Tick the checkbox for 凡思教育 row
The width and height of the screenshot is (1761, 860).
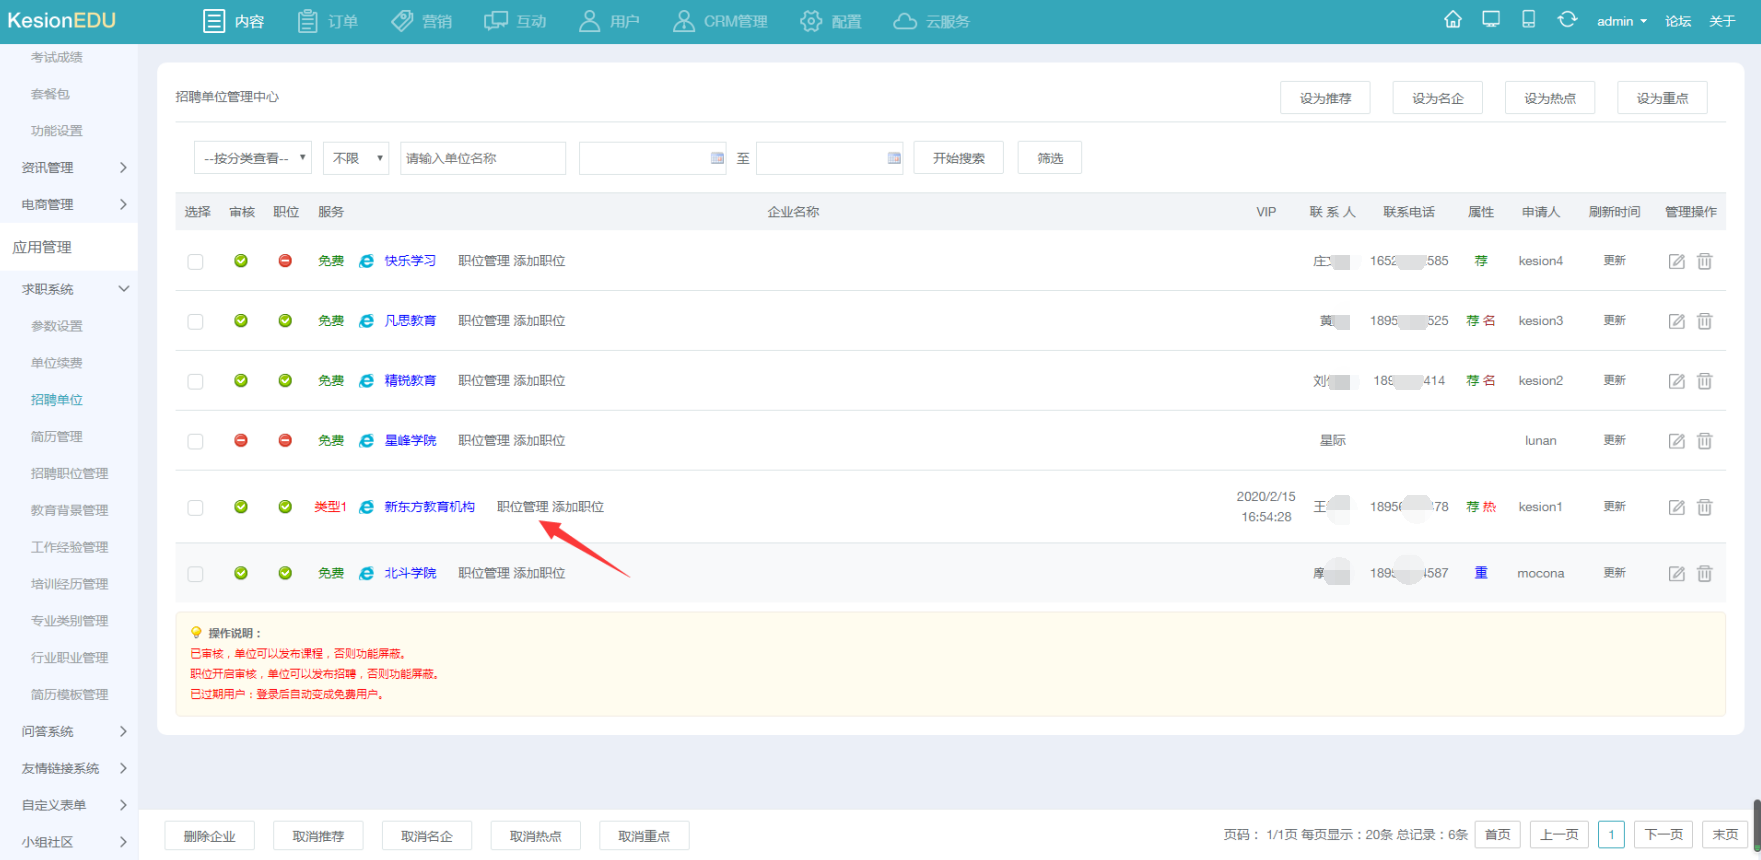click(x=195, y=322)
